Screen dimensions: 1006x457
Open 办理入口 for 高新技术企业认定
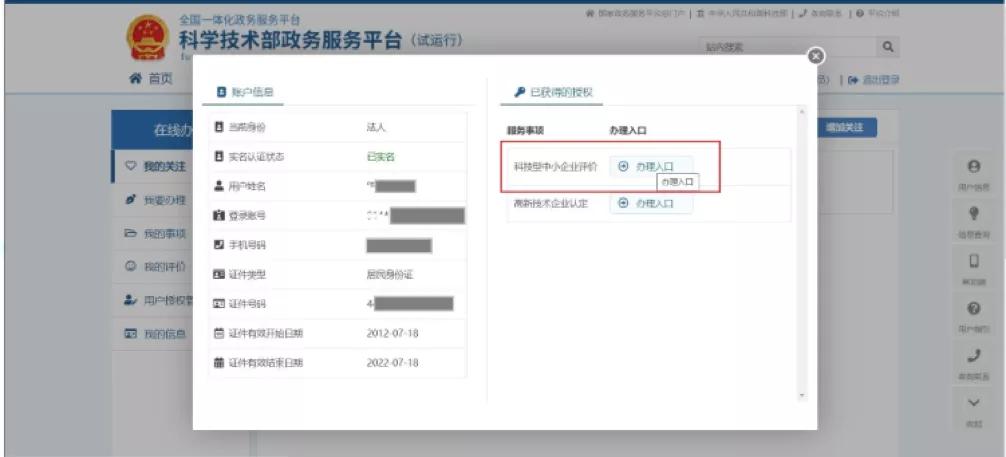coord(647,203)
